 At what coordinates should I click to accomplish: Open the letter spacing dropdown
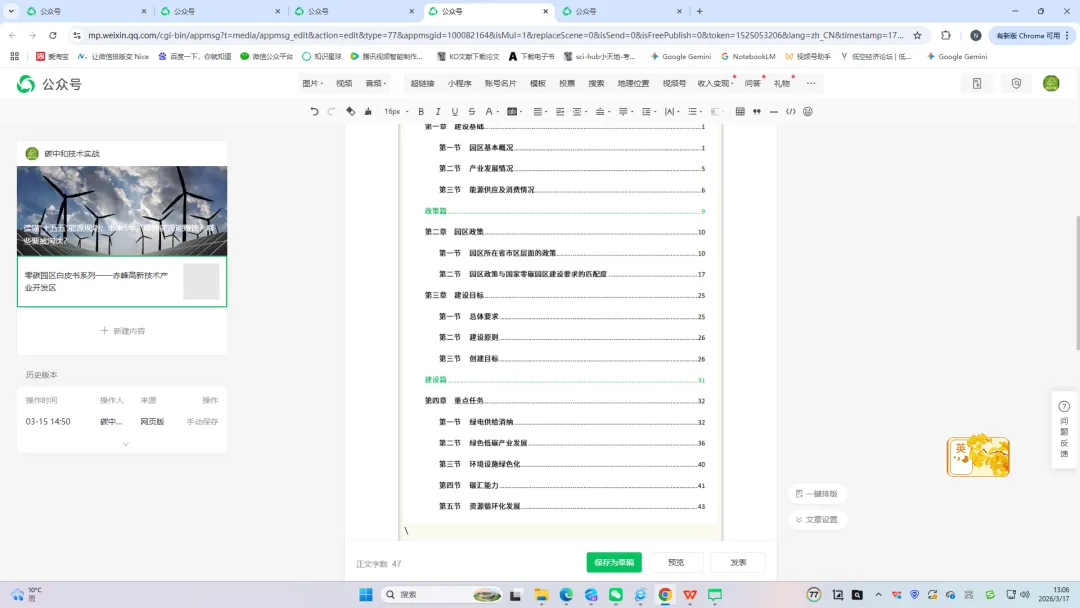[672, 112]
